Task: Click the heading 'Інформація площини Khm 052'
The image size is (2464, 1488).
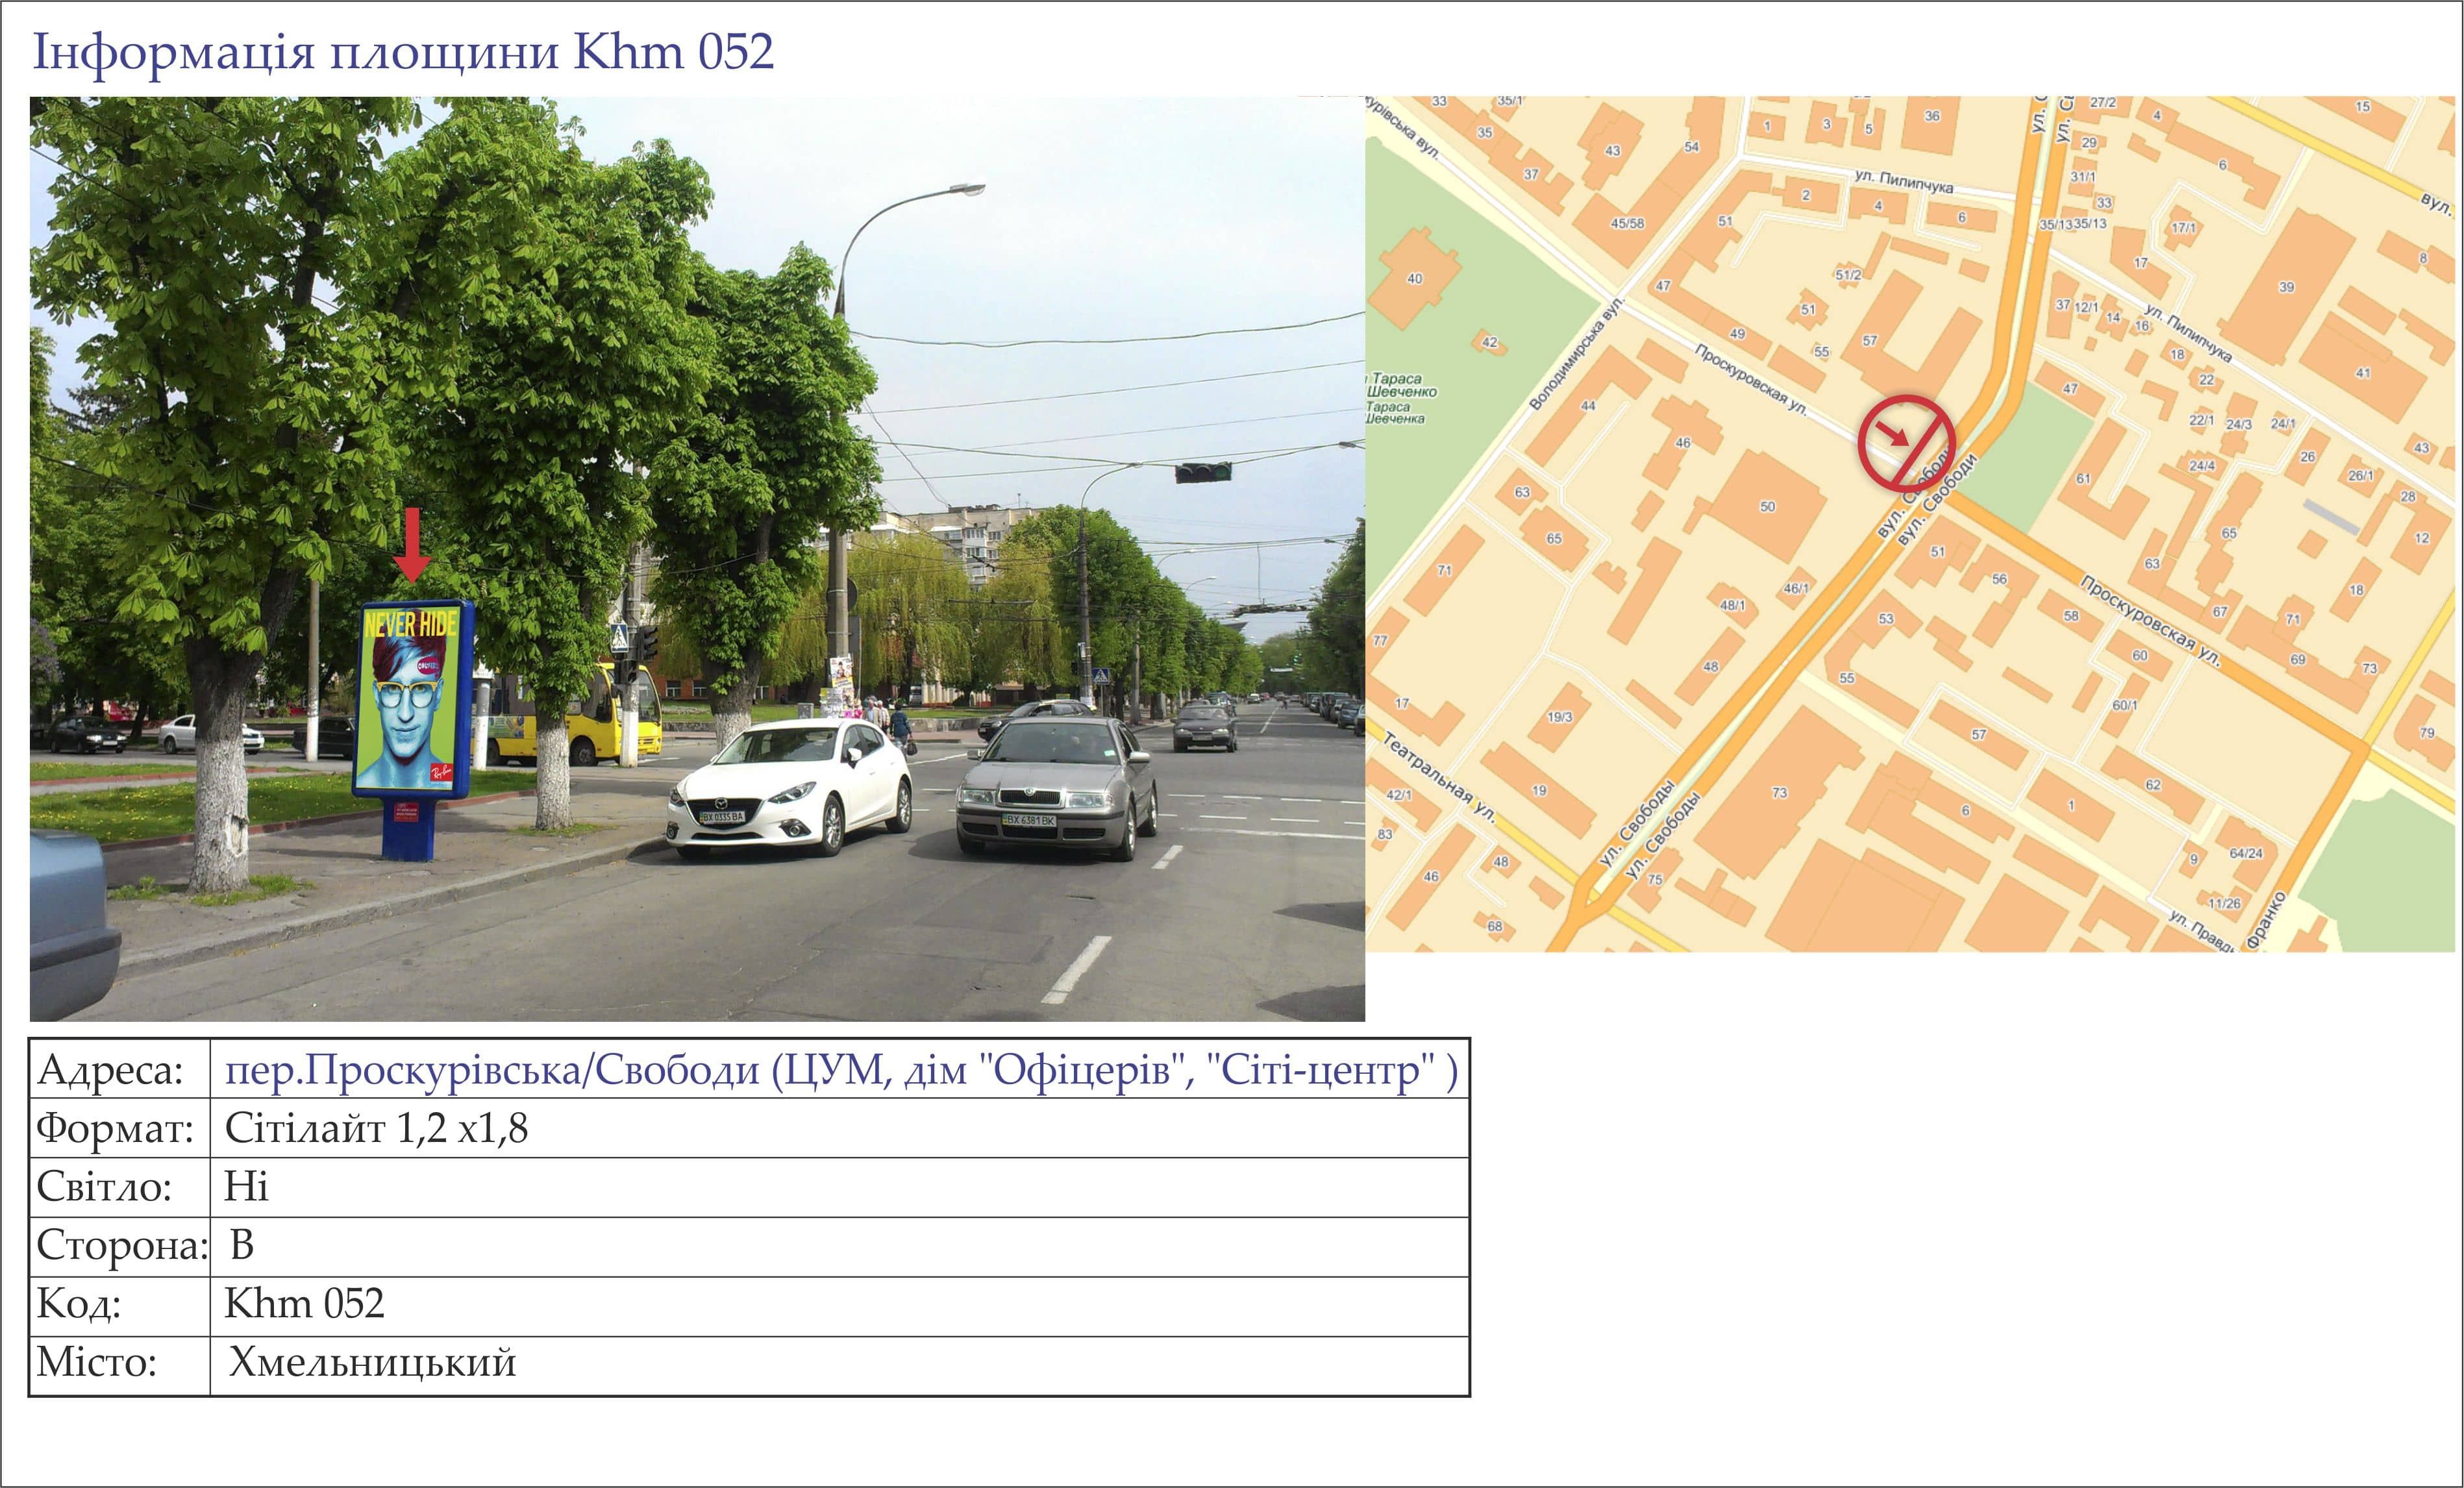Action: 403,52
